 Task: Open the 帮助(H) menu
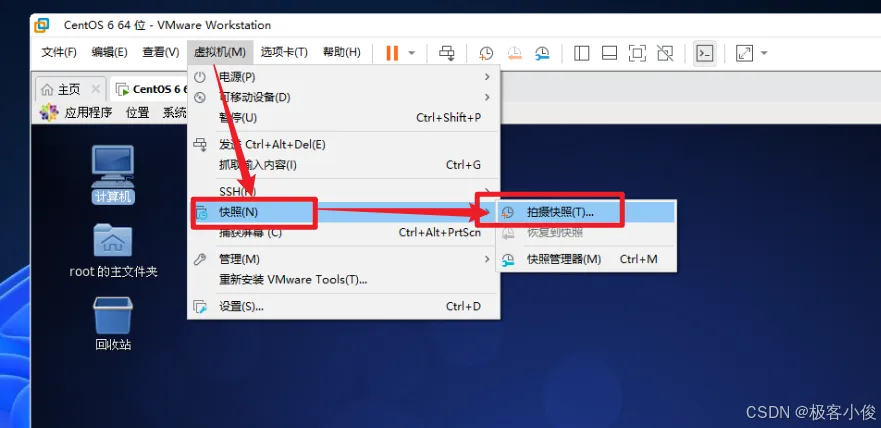[x=341, y=52]
